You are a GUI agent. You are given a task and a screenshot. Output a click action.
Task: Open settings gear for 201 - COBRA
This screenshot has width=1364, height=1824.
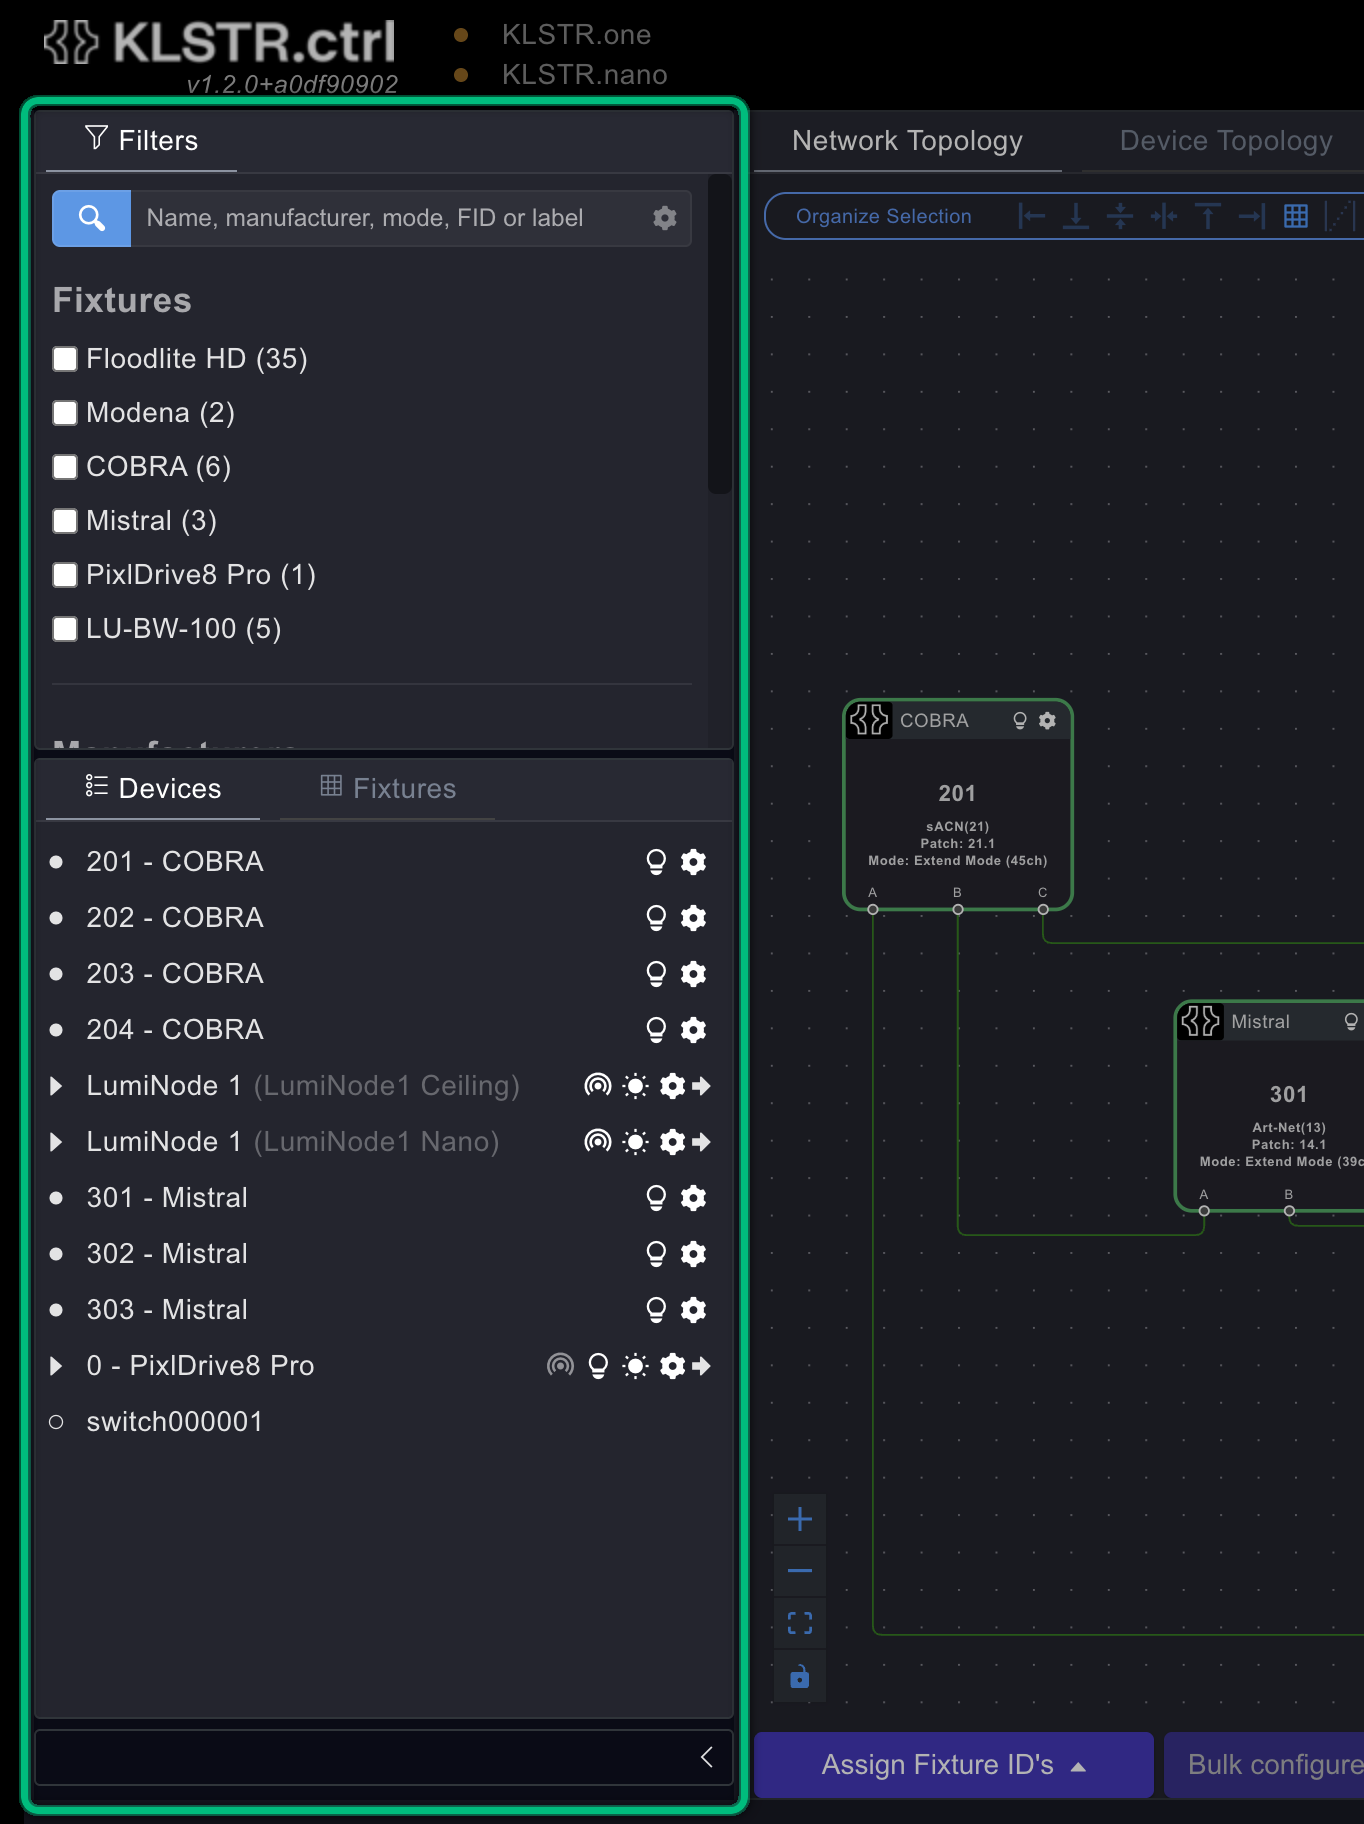[693, 862]
